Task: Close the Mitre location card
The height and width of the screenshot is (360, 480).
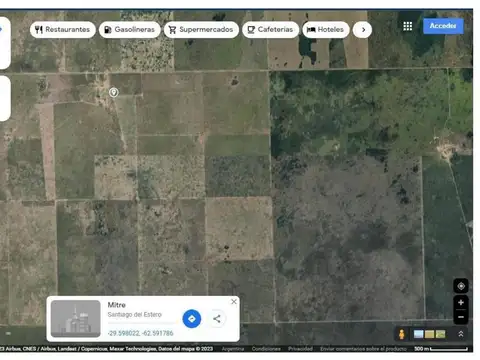Action: point(234,302)
